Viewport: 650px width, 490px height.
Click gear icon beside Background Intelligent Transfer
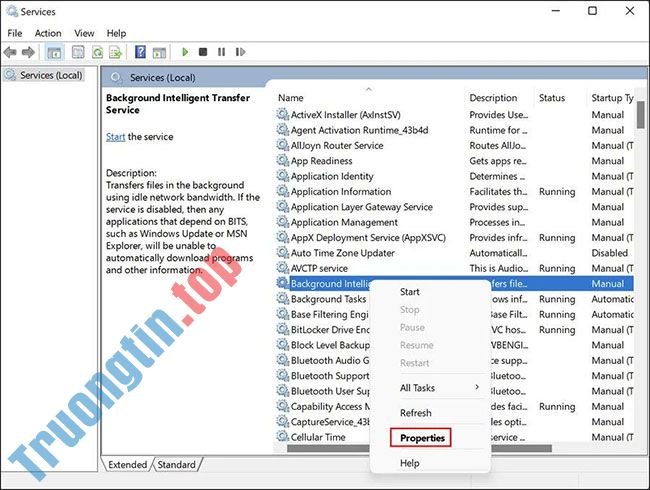coord(283,283)
